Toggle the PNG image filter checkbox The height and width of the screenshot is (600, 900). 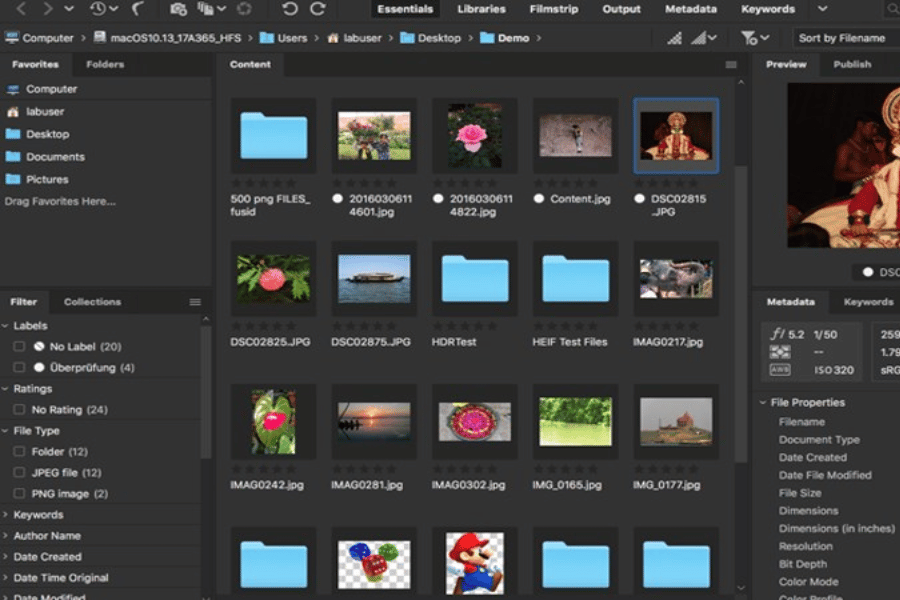[19, 494]
